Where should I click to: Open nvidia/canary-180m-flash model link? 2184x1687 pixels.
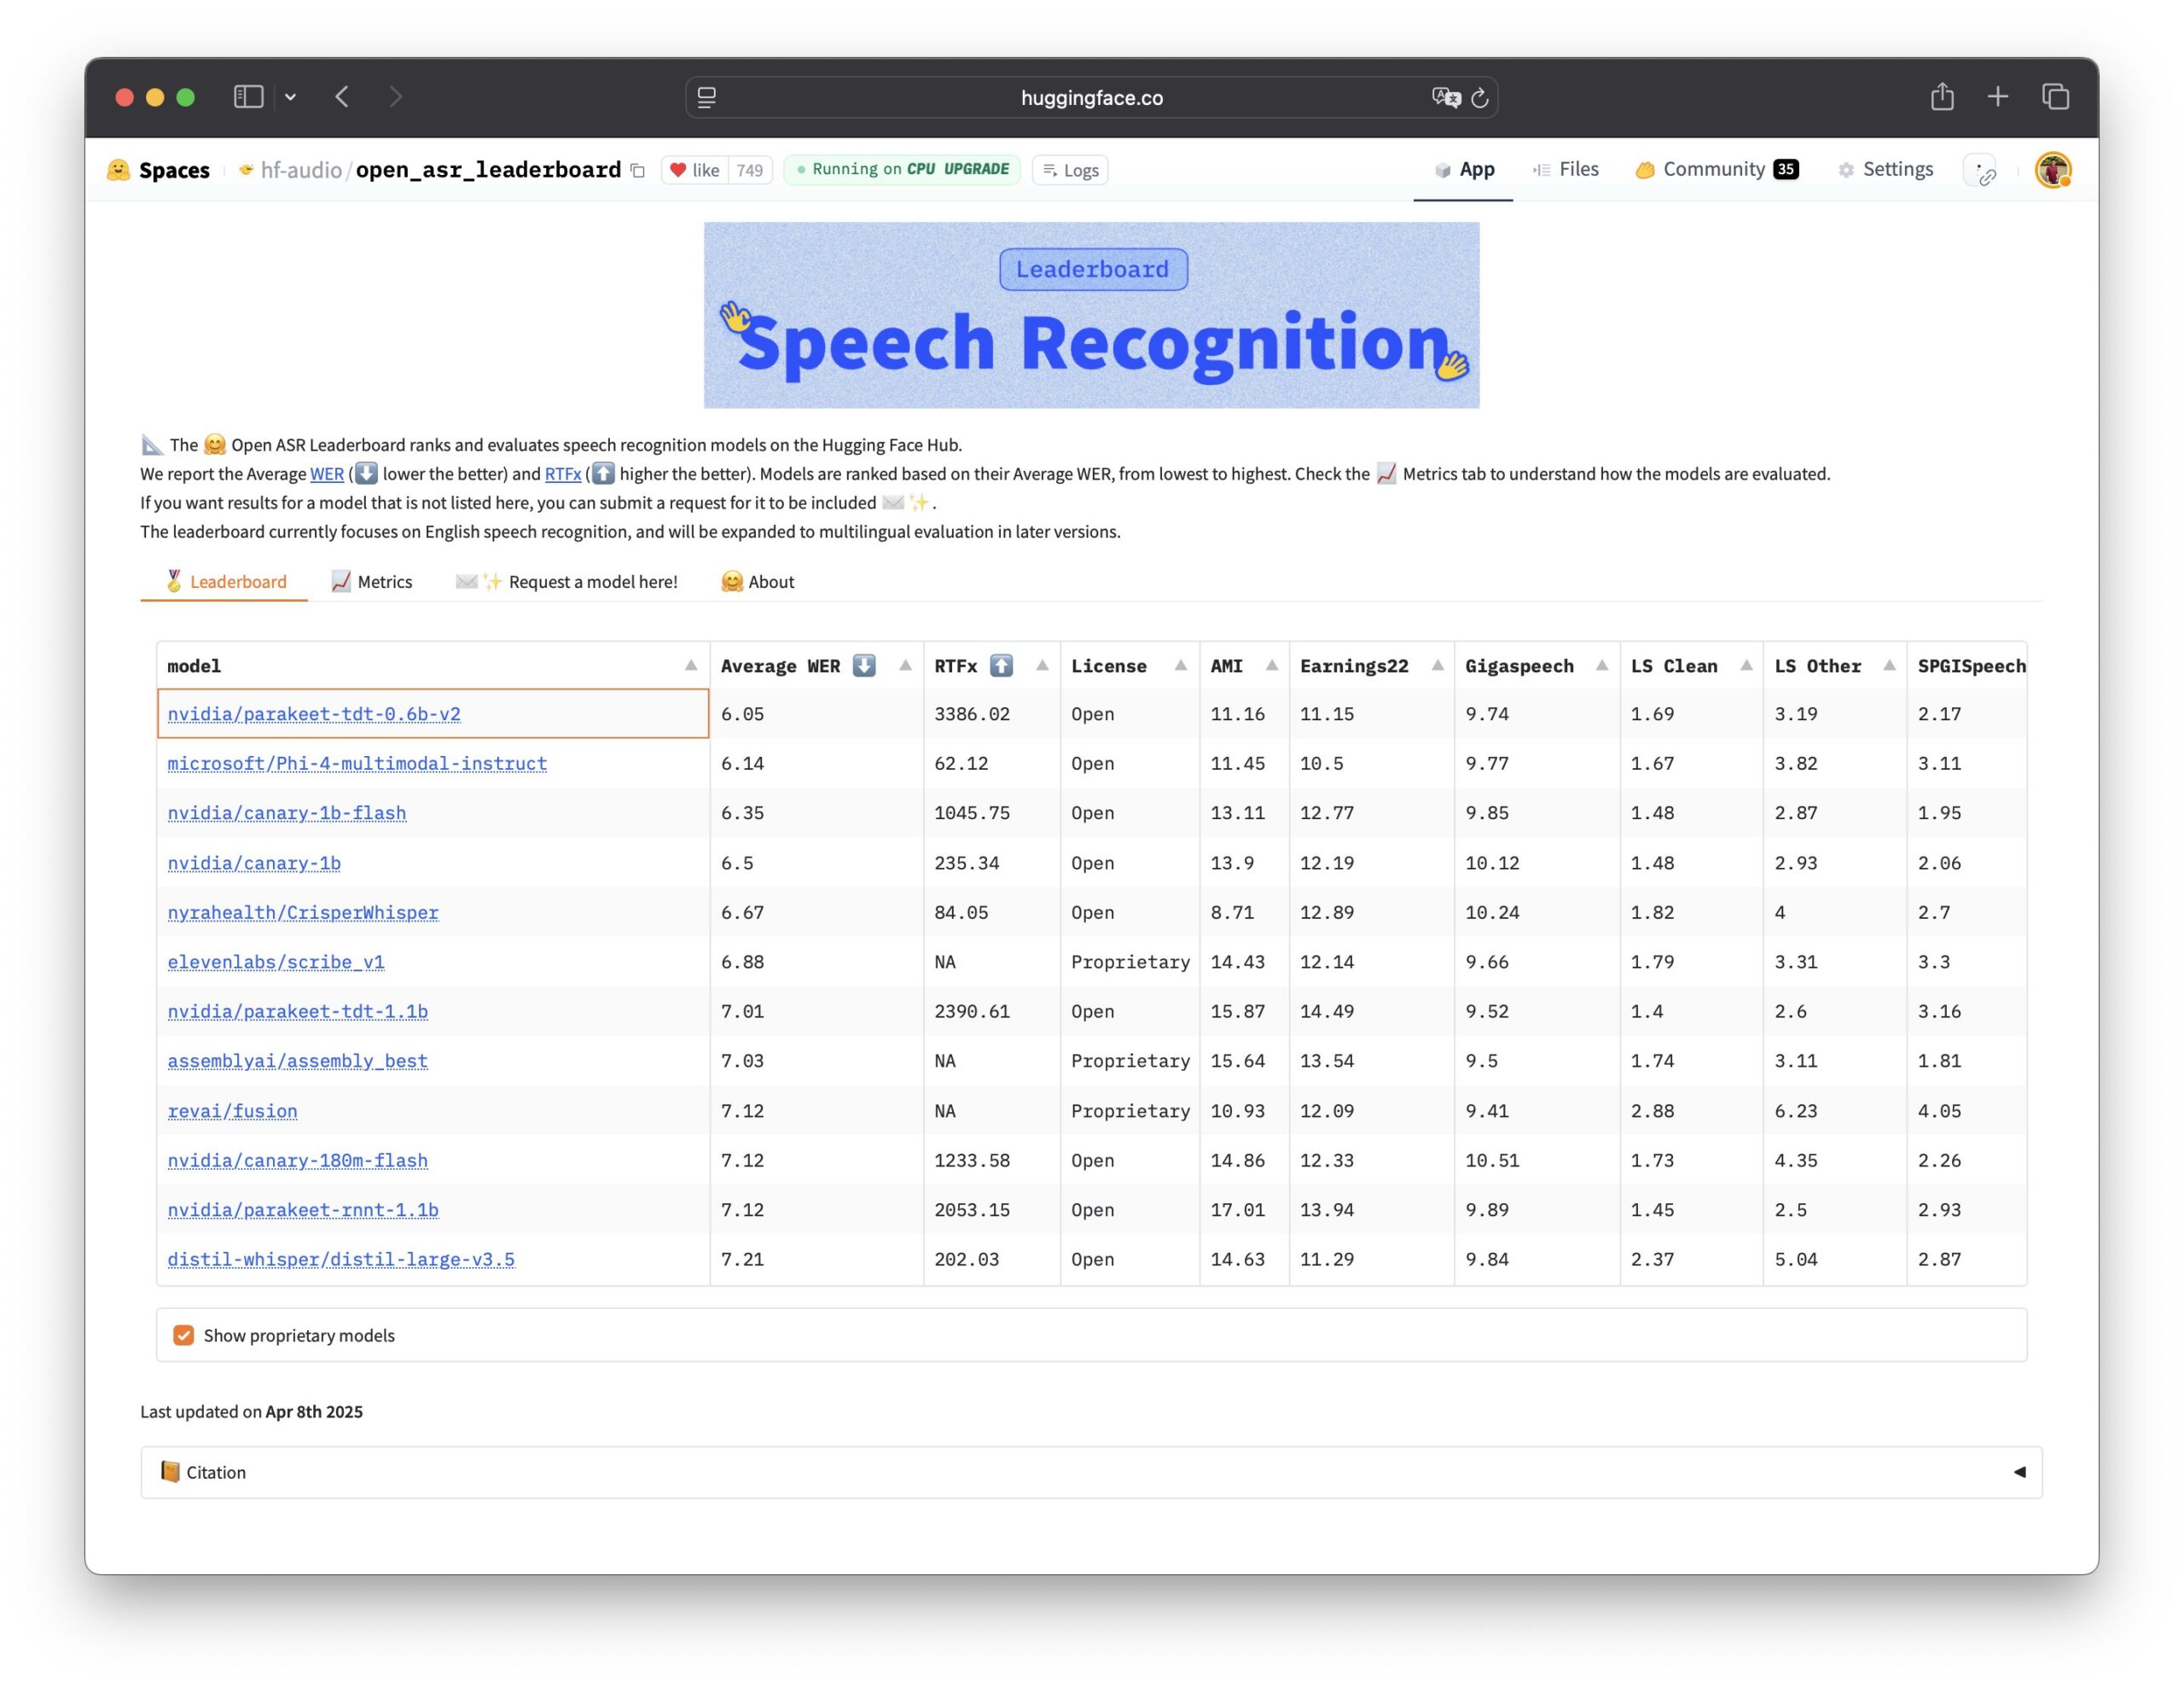pyautogui.click(x=298, y=1161)
